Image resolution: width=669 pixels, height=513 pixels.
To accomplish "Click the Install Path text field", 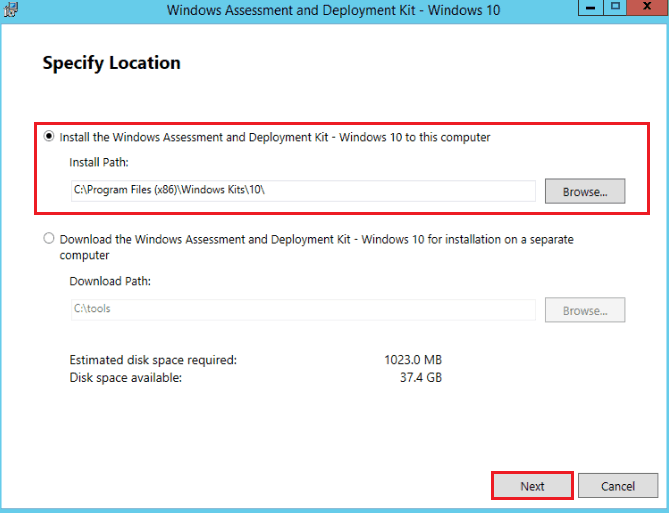I will coord(303,190).
